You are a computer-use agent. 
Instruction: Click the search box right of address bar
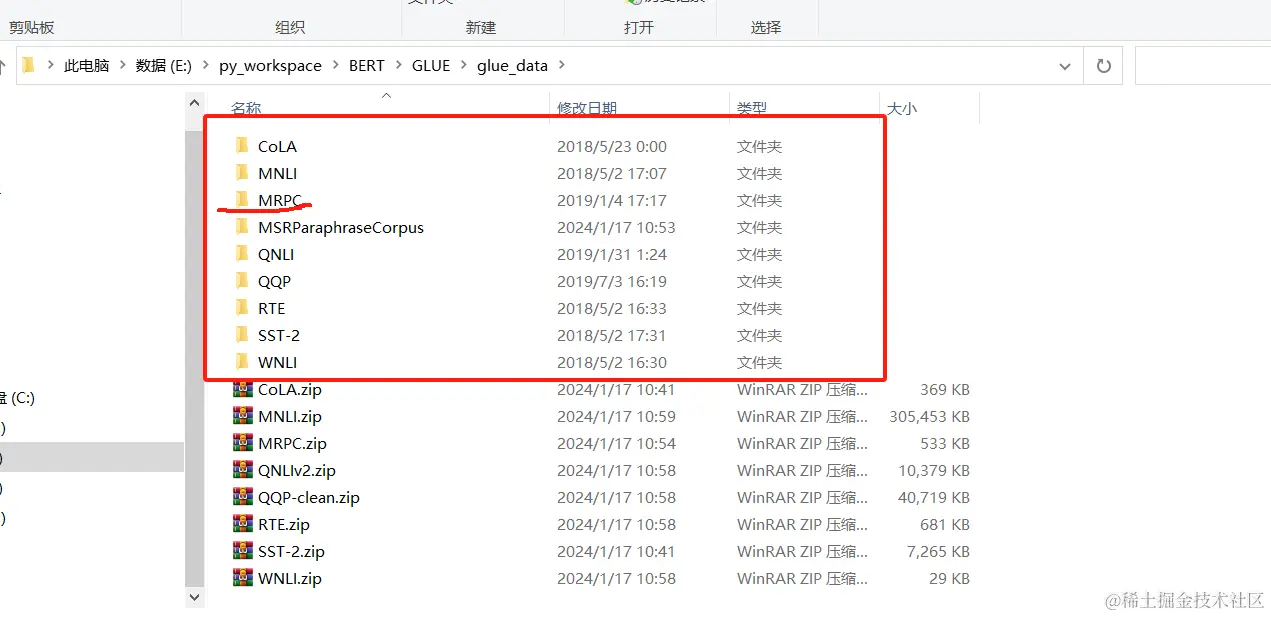pyautogui.click(x=1203, y=66)
